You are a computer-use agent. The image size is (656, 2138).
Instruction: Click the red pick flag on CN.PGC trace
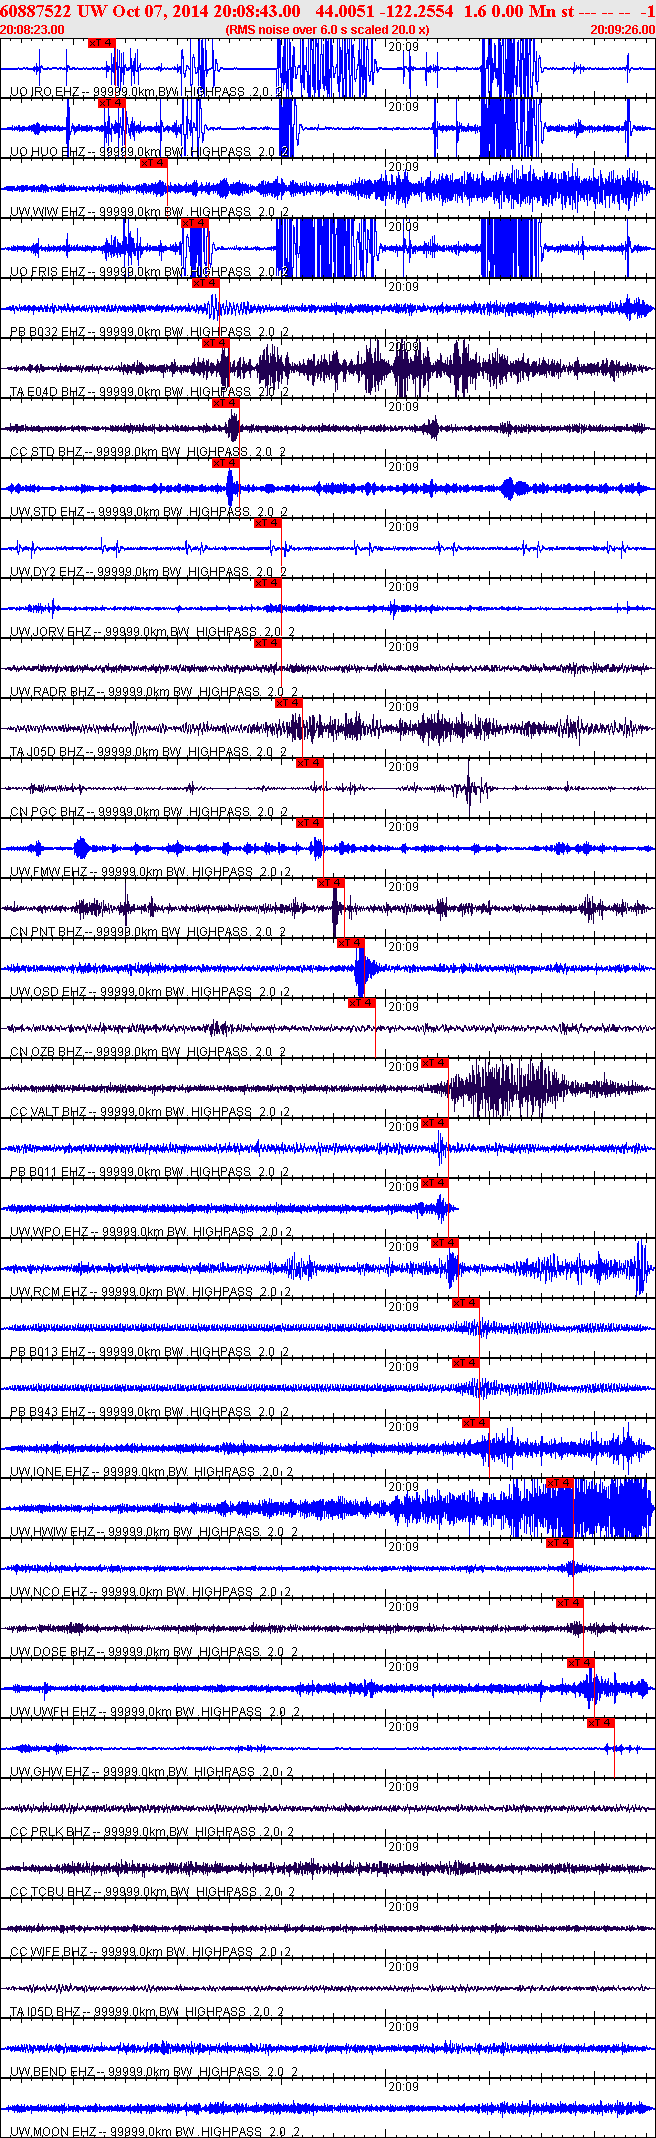(309, 763)
